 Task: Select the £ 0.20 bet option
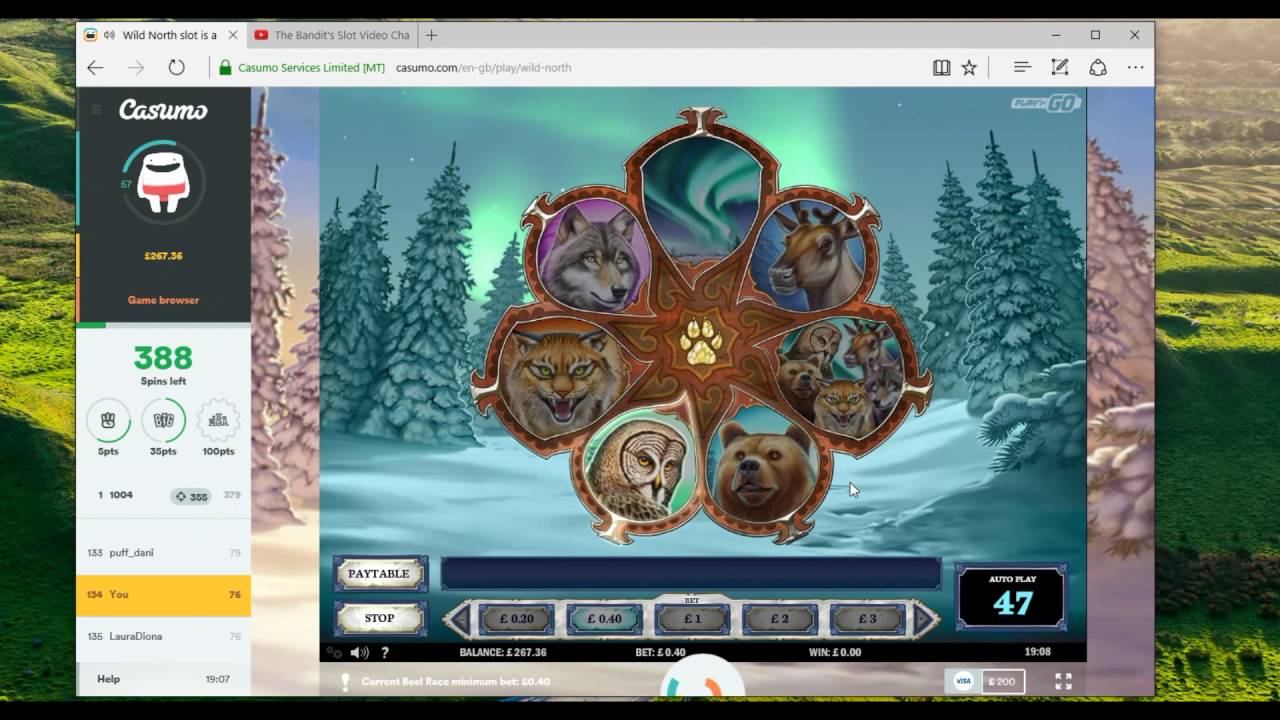point(516,619)
